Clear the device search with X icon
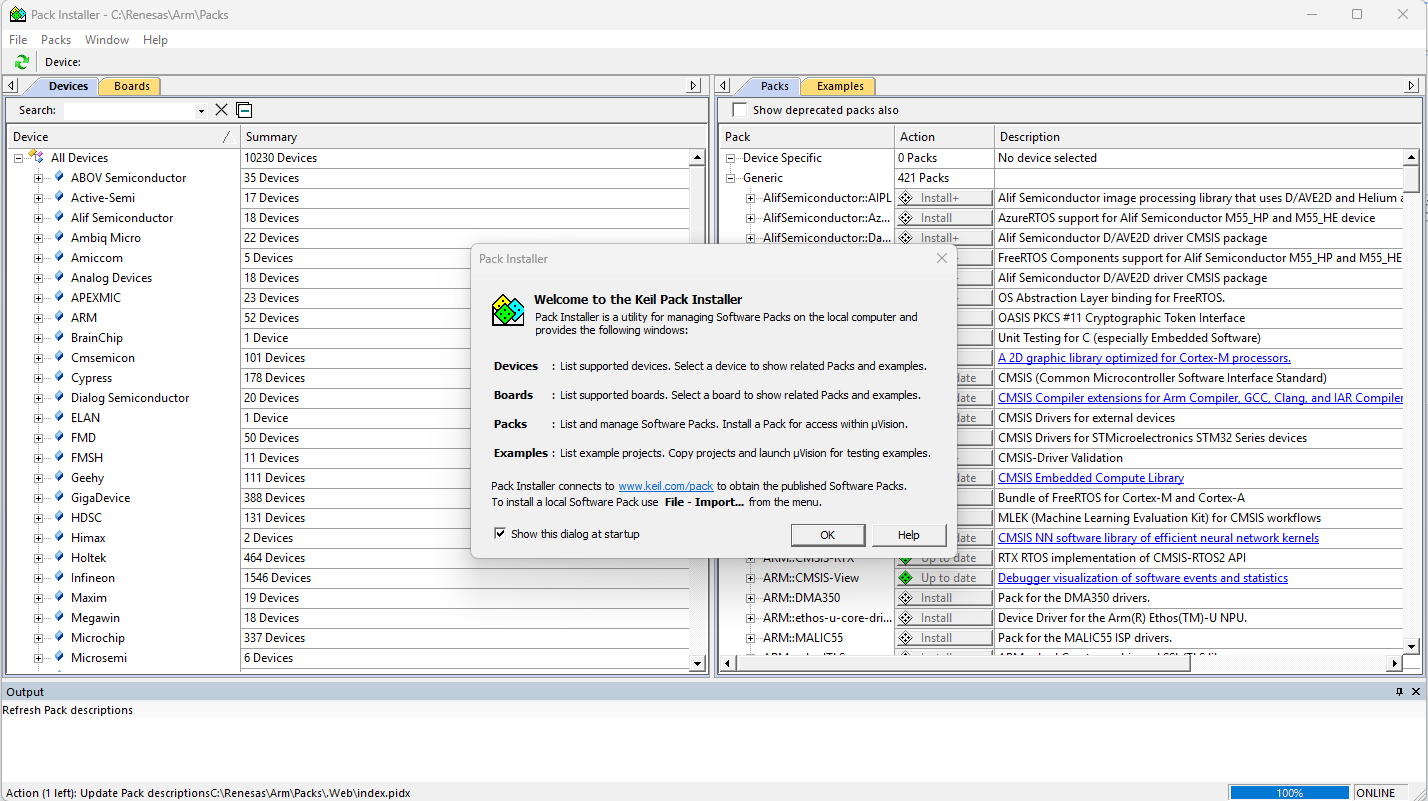 point(222,110)
